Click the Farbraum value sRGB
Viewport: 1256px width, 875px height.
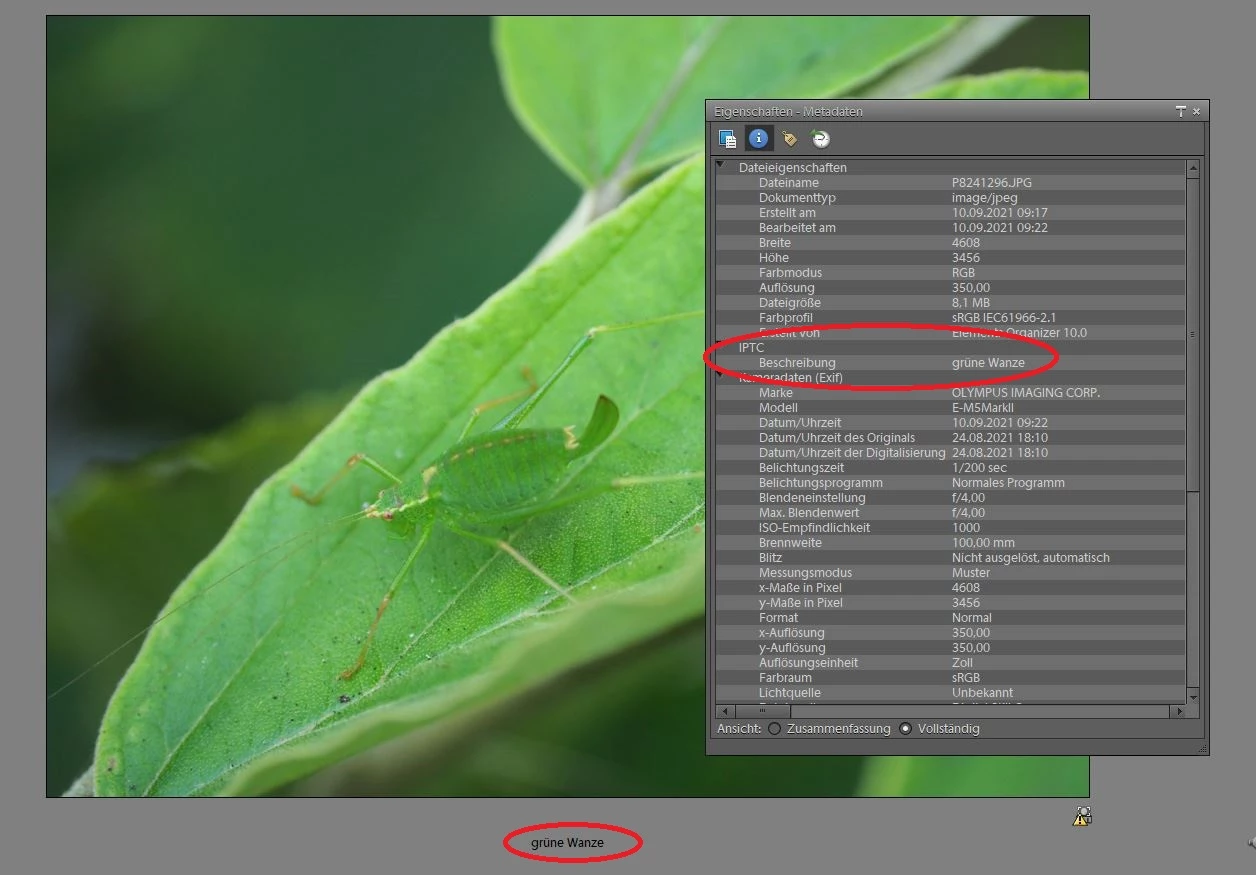click(966, 677)
